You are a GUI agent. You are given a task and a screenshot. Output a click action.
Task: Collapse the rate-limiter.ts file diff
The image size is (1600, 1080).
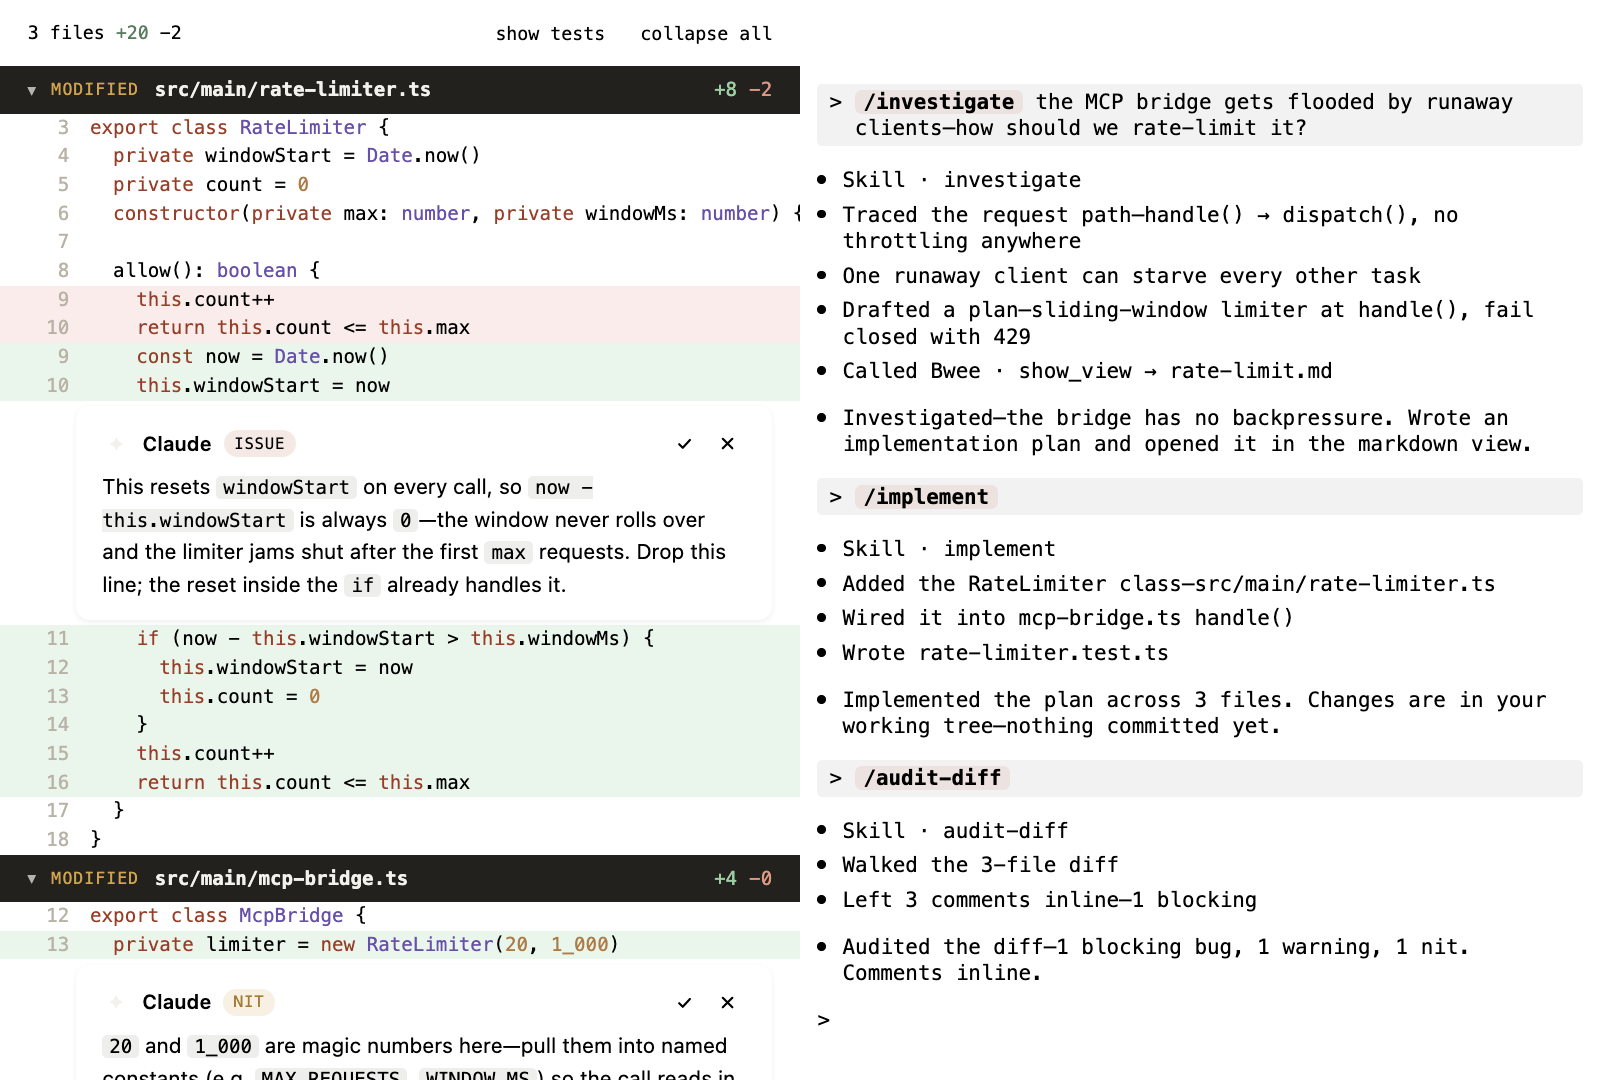pos(32,90)
